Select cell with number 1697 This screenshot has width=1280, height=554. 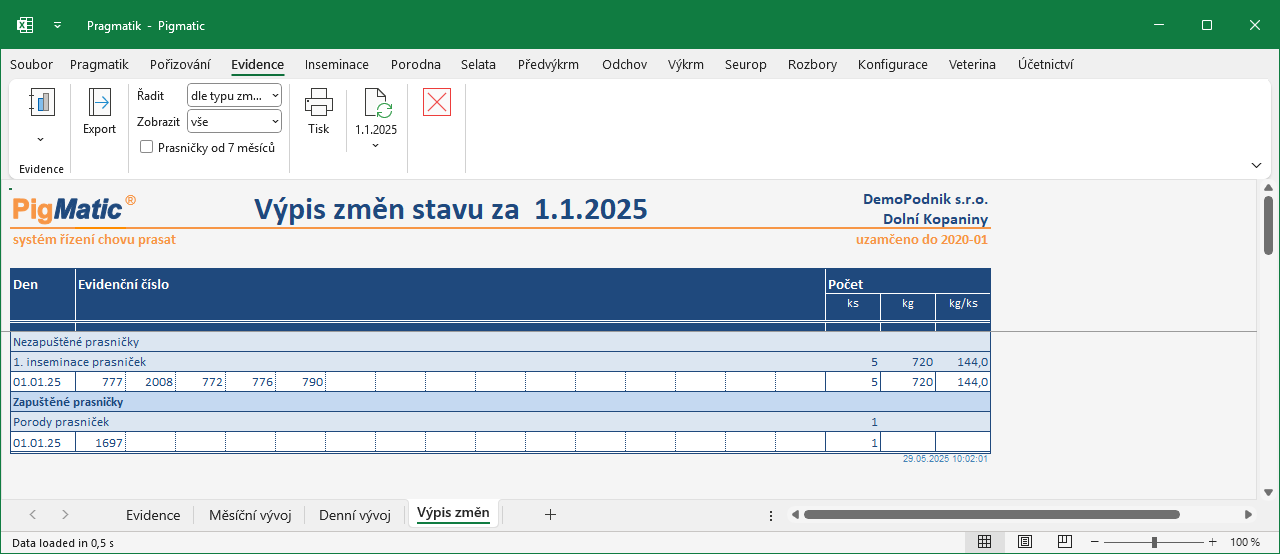[x=100, y=442]
